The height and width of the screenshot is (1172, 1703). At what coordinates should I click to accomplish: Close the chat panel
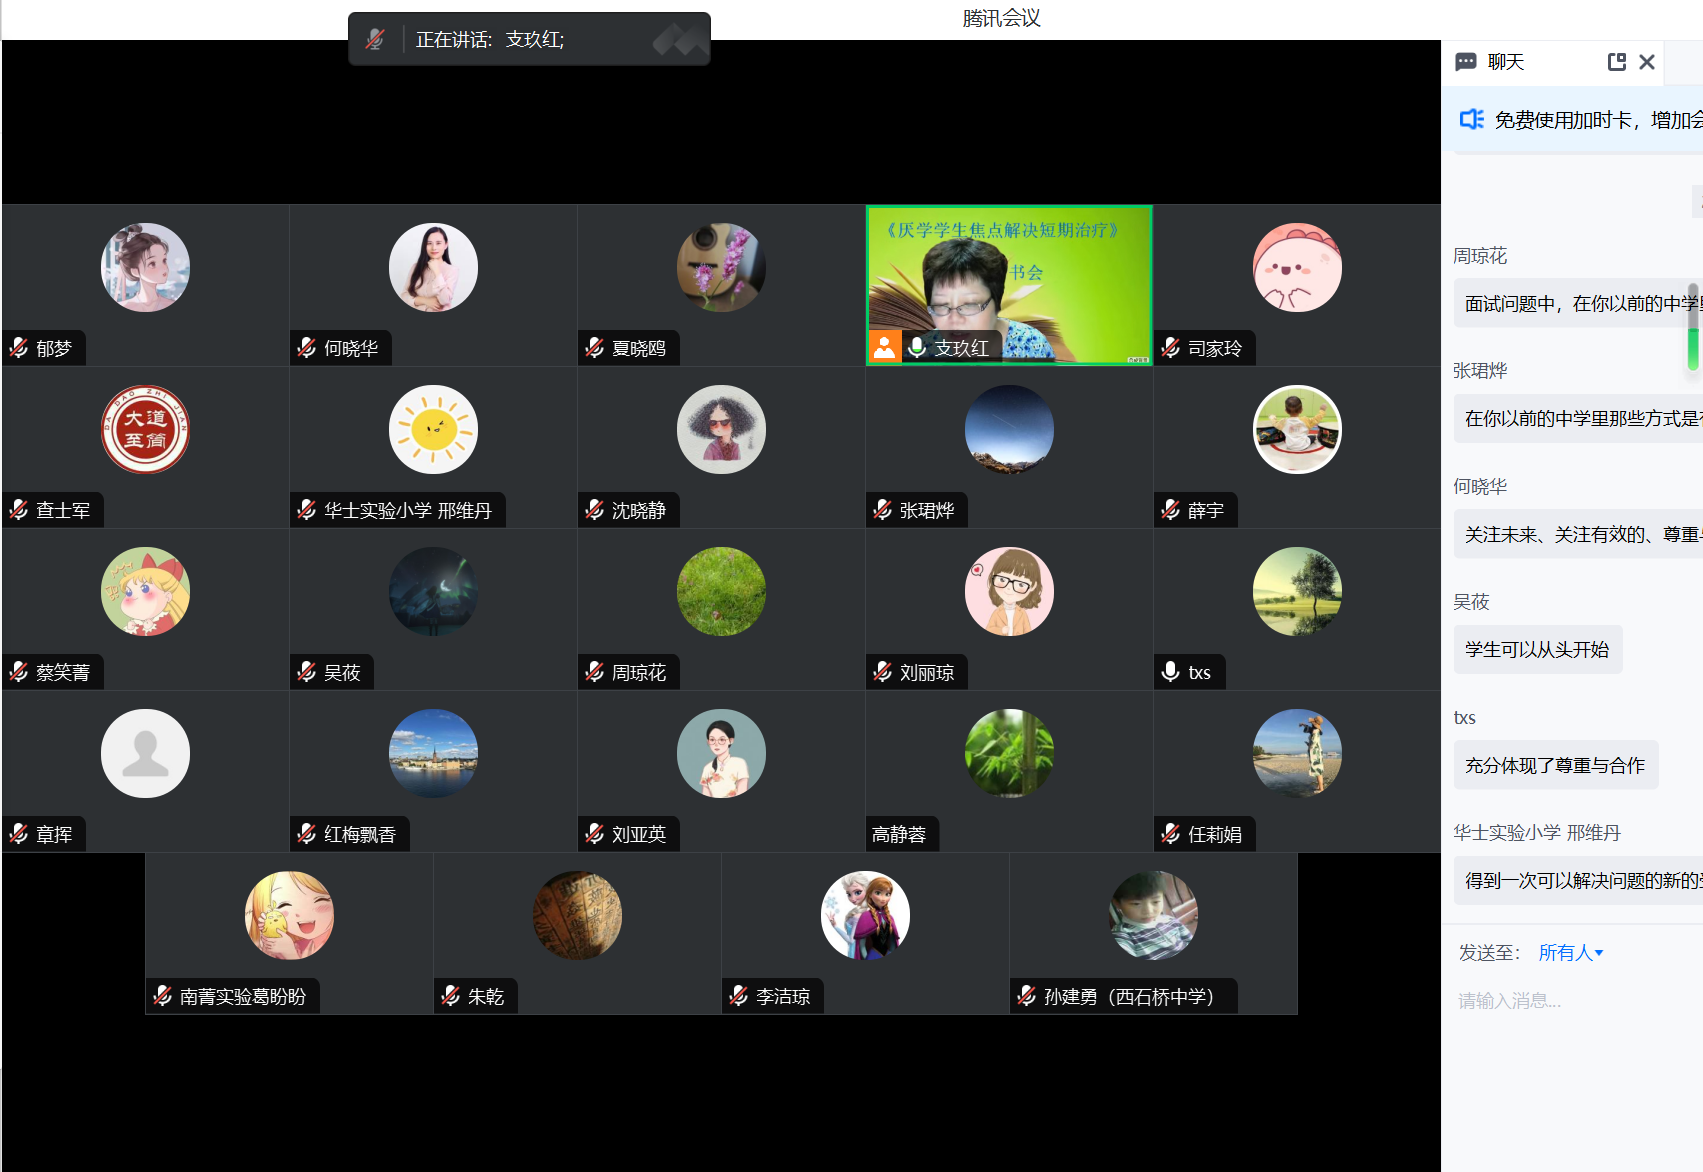coord(1647,62)
